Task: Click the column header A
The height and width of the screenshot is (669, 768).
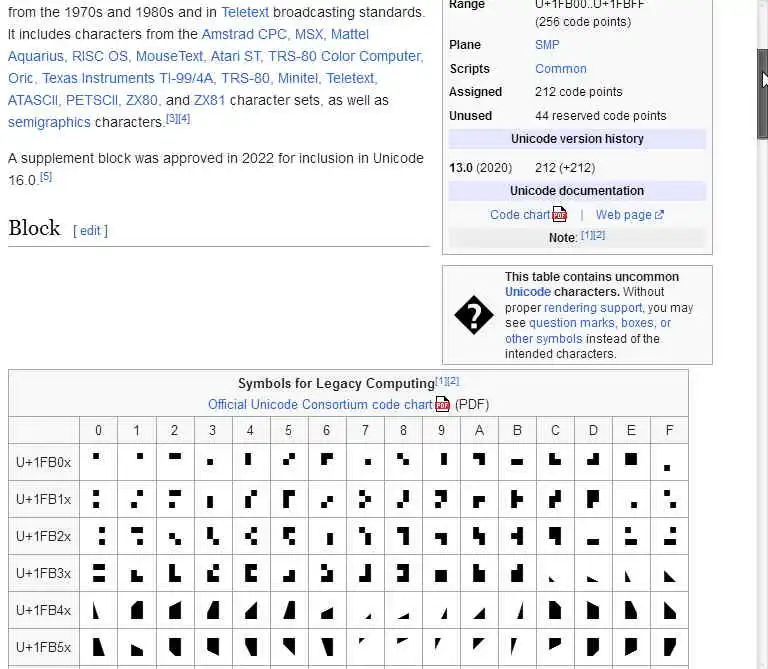Action: [x=479, y=430]
